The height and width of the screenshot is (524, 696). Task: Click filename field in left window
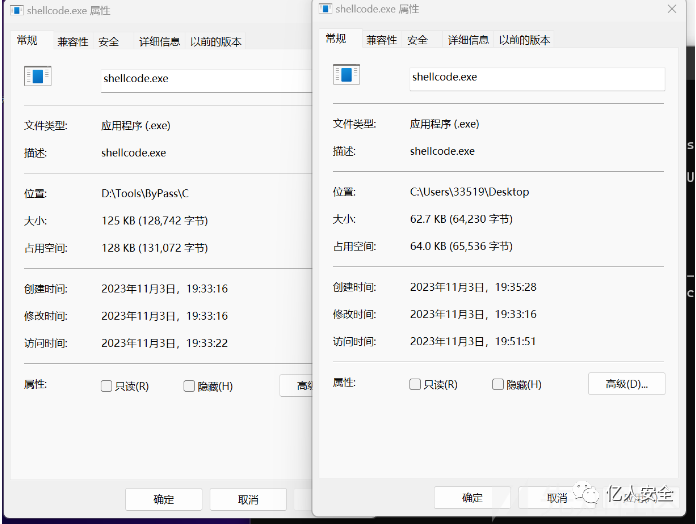pyautogui.click(x=207, y=80)
